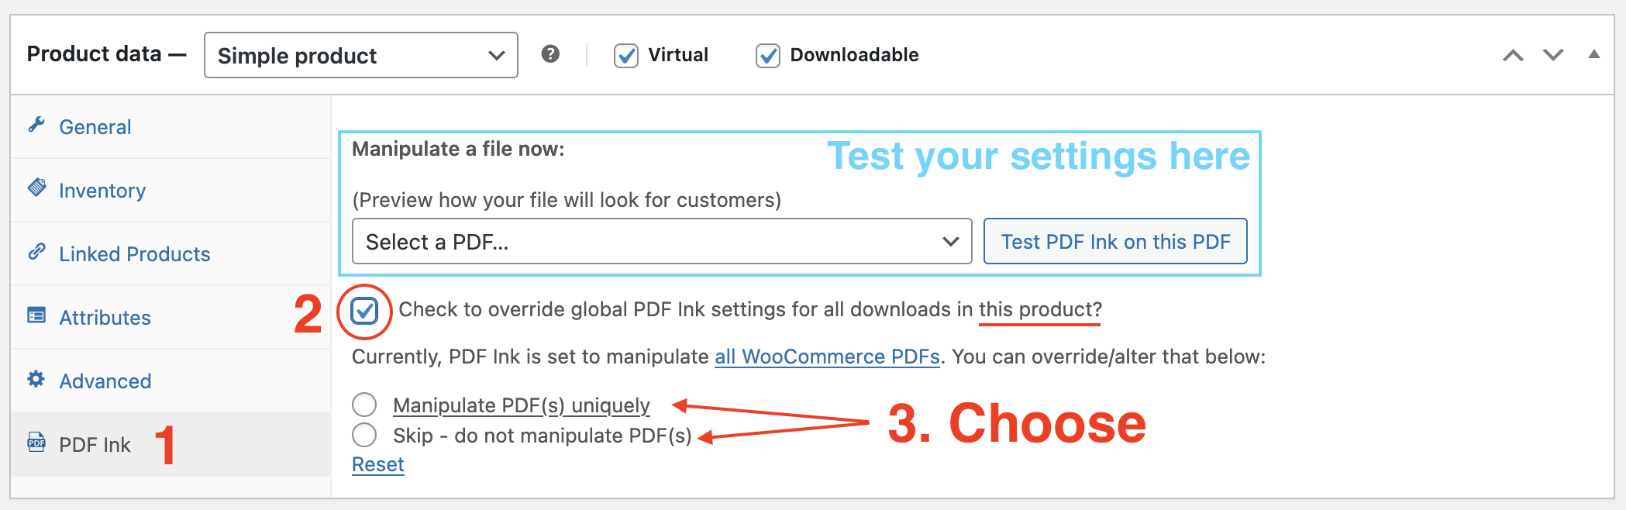
Task: Open the Simple product type dropdown
Action: pos(361,55)
